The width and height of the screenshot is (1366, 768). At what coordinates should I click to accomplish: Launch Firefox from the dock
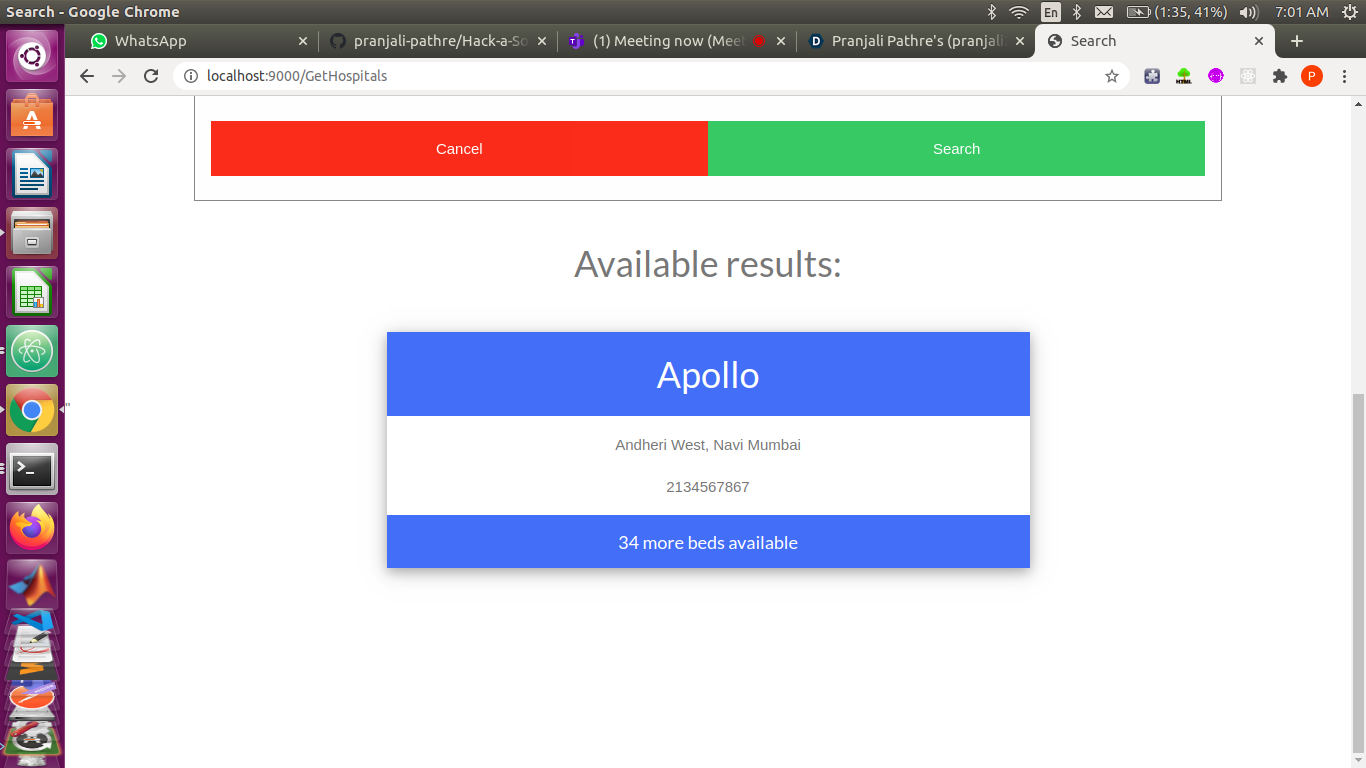tap(32, 528)
